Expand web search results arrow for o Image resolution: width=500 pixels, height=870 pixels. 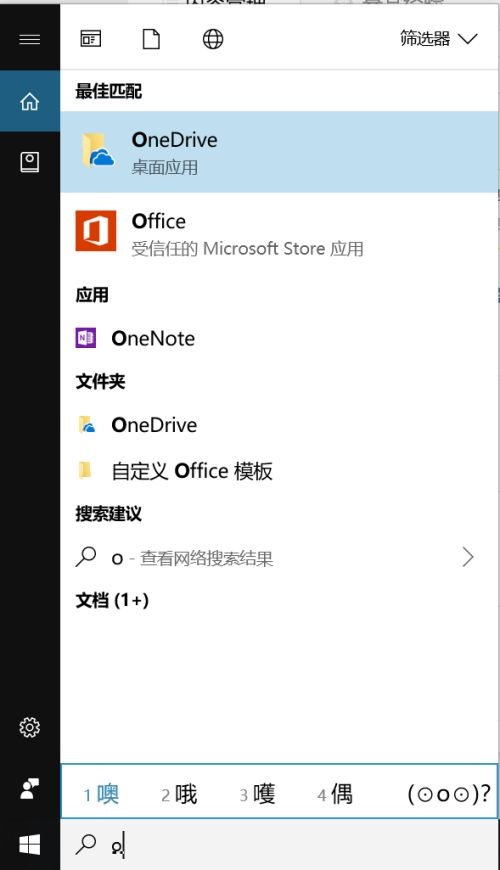point(468,557)
